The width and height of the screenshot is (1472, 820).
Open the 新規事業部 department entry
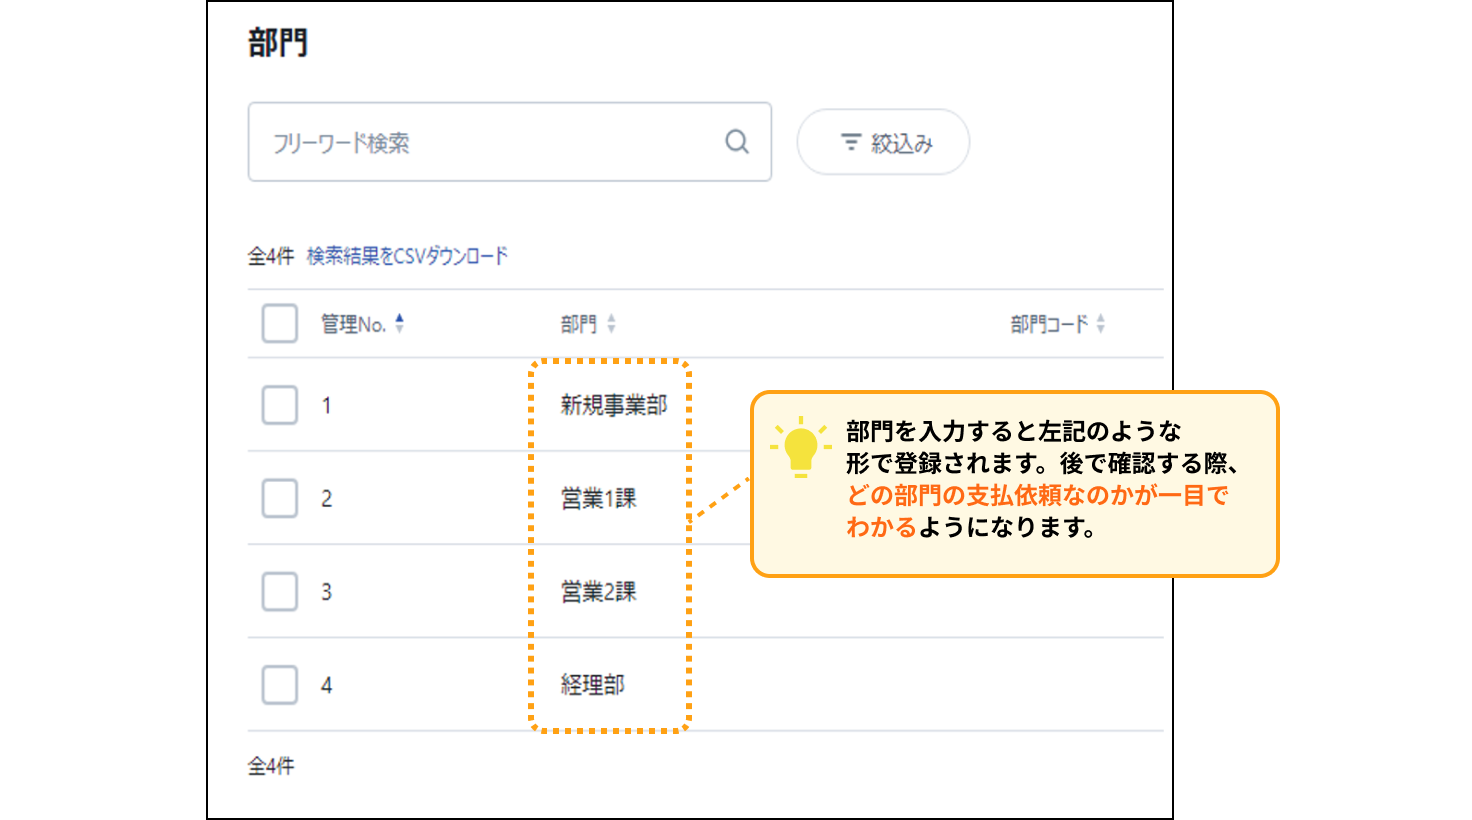click(613, 405)
